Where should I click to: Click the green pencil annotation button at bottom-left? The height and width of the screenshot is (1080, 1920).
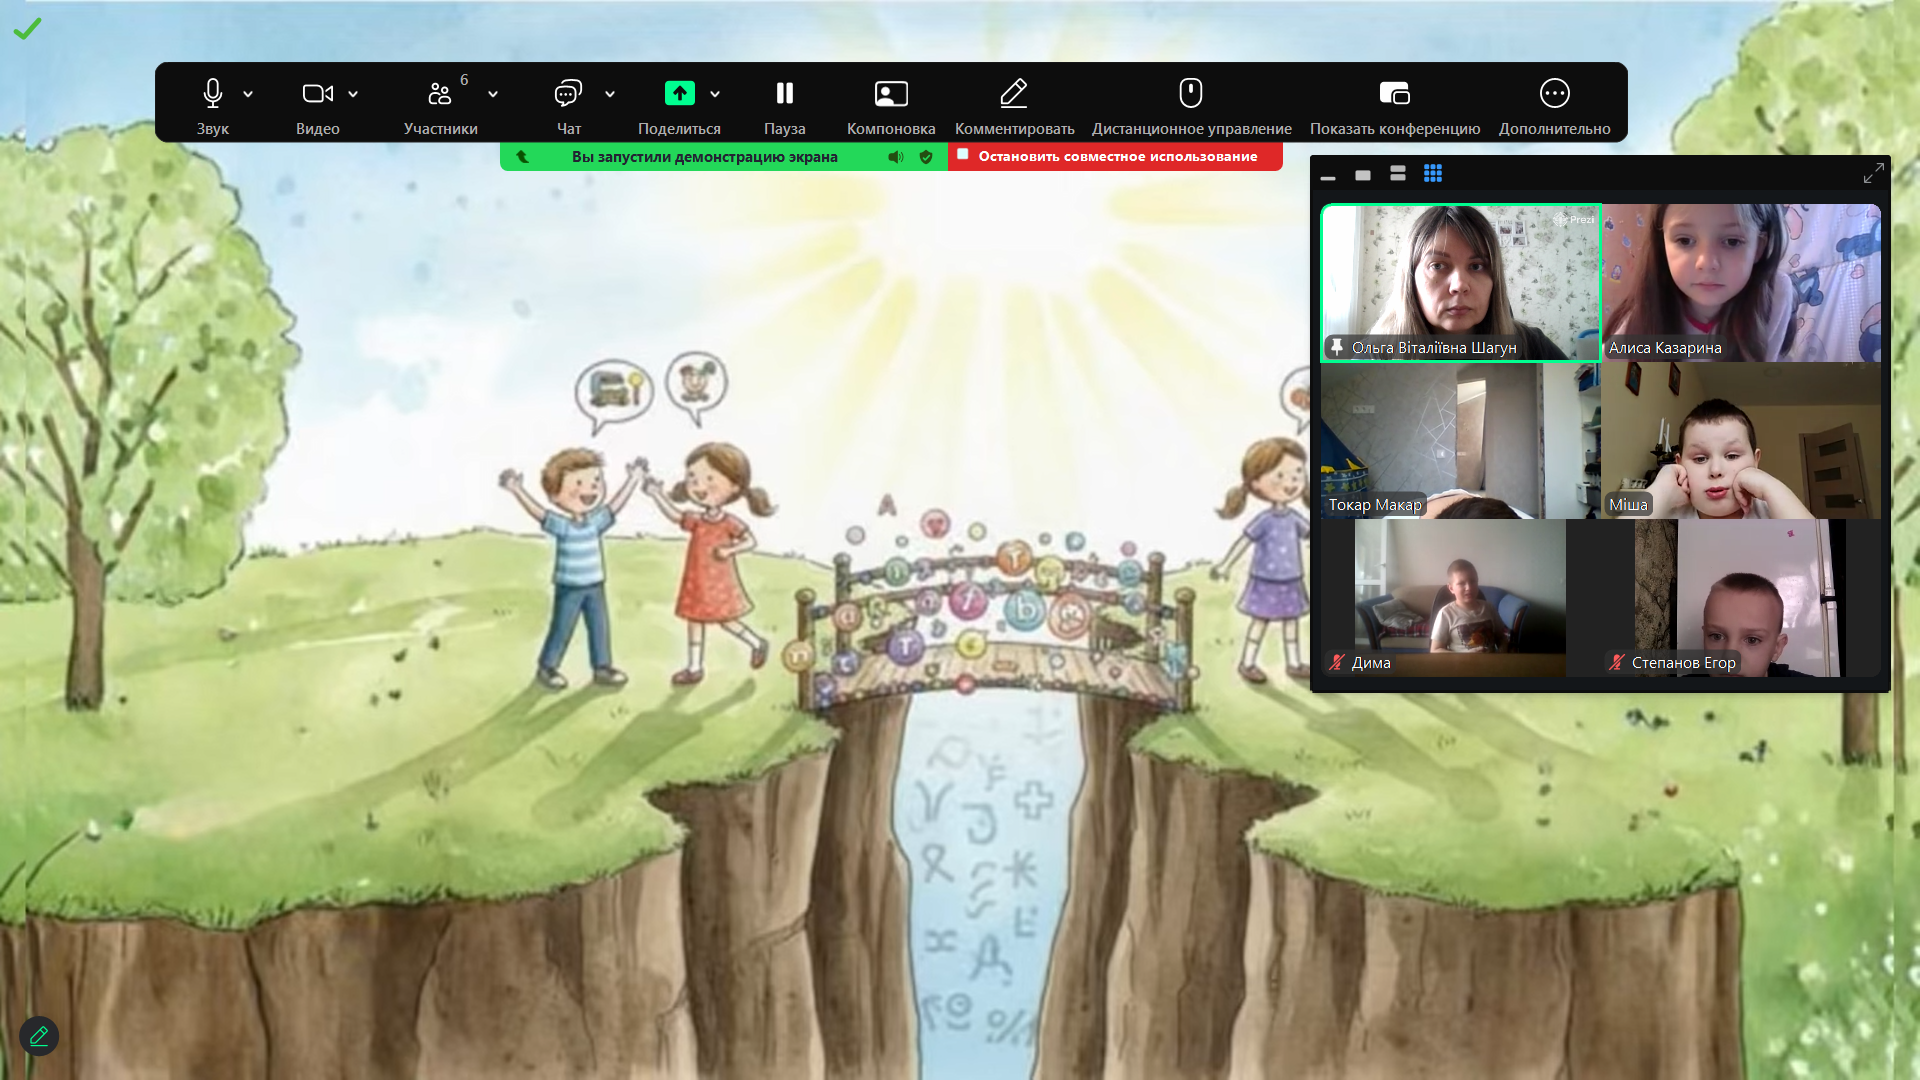click(39, 1036)
